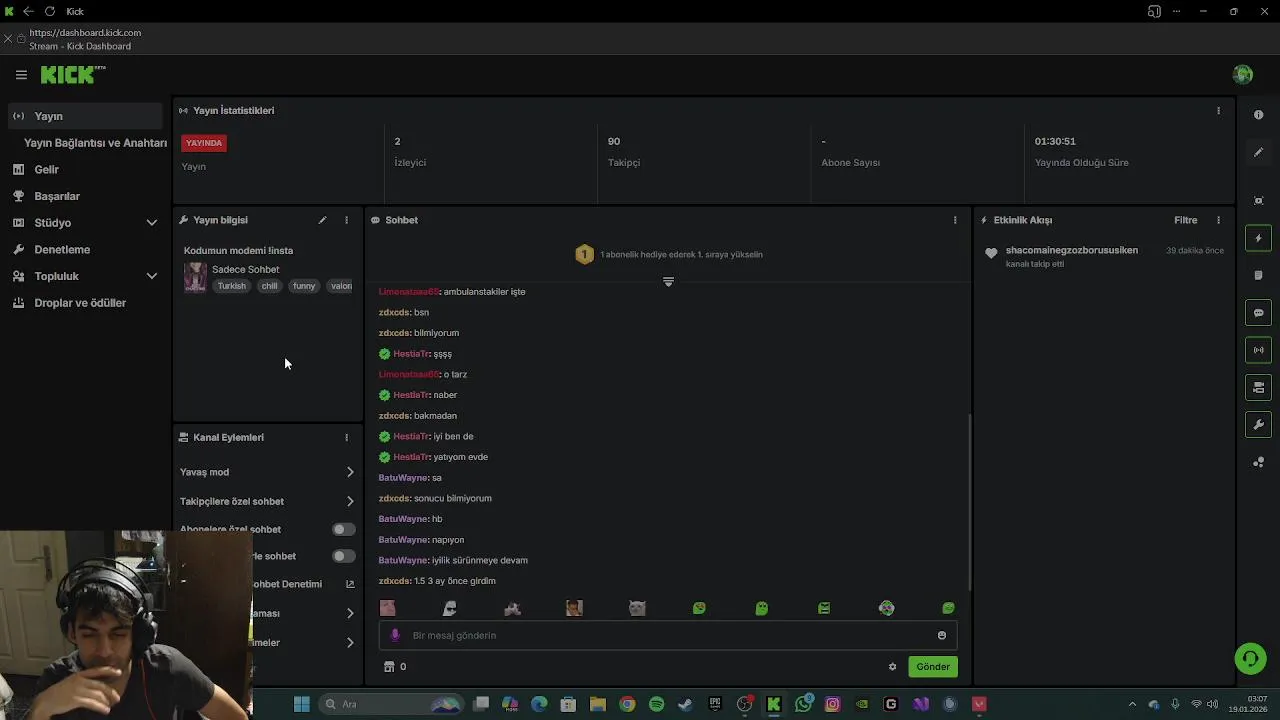The image size is (1280, 720).
Task: Open Yayın Bağlantısı ve Anahtarı
Action: point(95,143)
